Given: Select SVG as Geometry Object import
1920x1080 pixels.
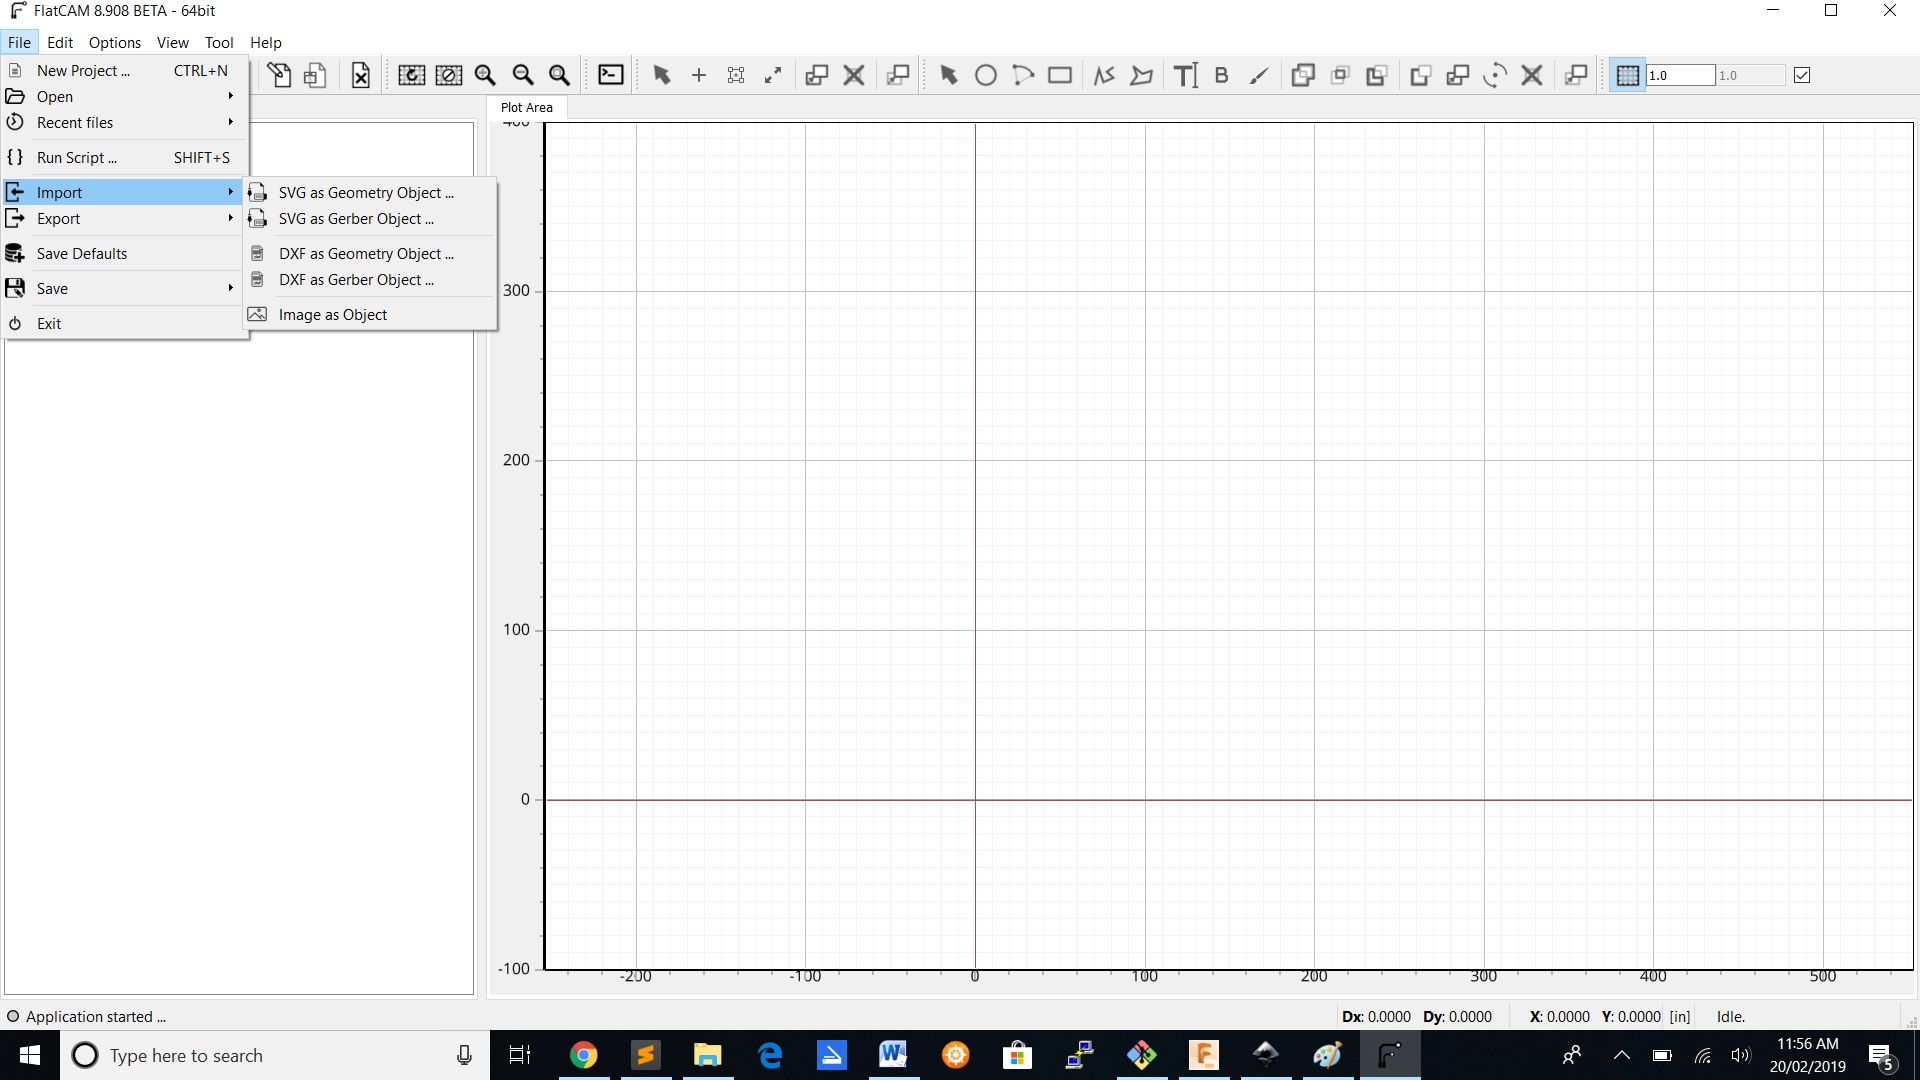Looking at the screenshot, I should click(365, 191).
